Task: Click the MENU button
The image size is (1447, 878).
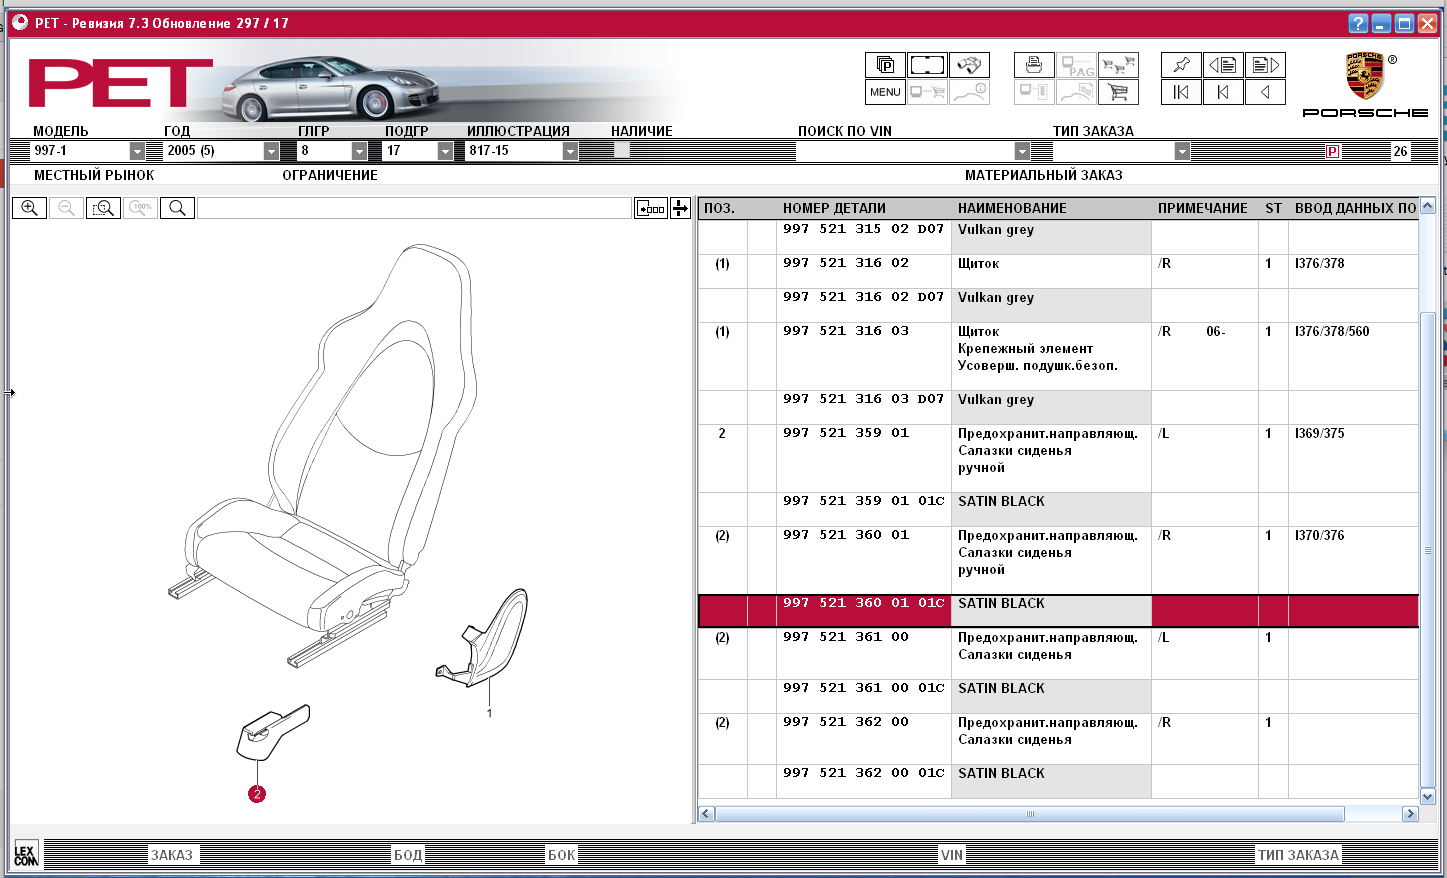Action: 885,92
